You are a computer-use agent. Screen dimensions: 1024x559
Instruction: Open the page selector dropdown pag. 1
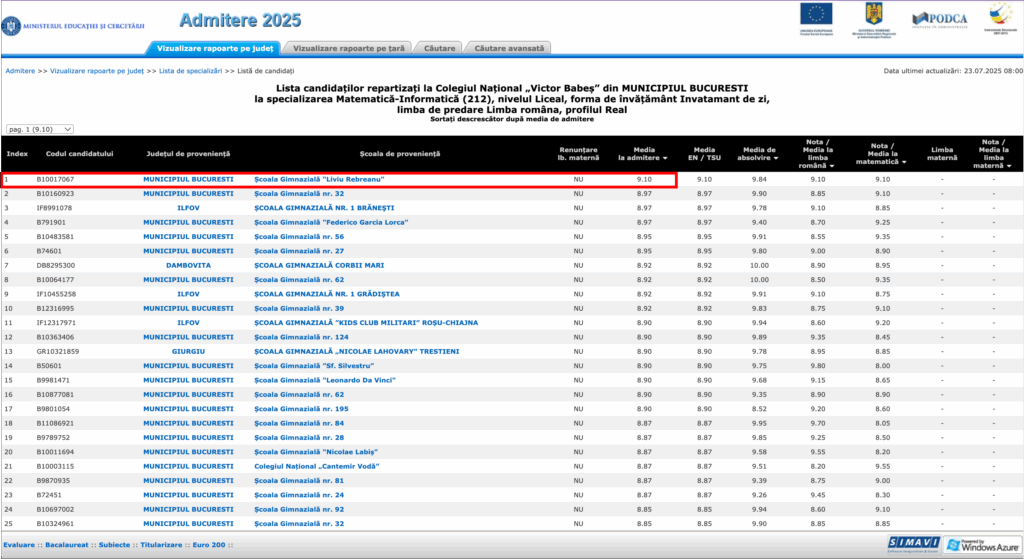click(x=40, y=129)
